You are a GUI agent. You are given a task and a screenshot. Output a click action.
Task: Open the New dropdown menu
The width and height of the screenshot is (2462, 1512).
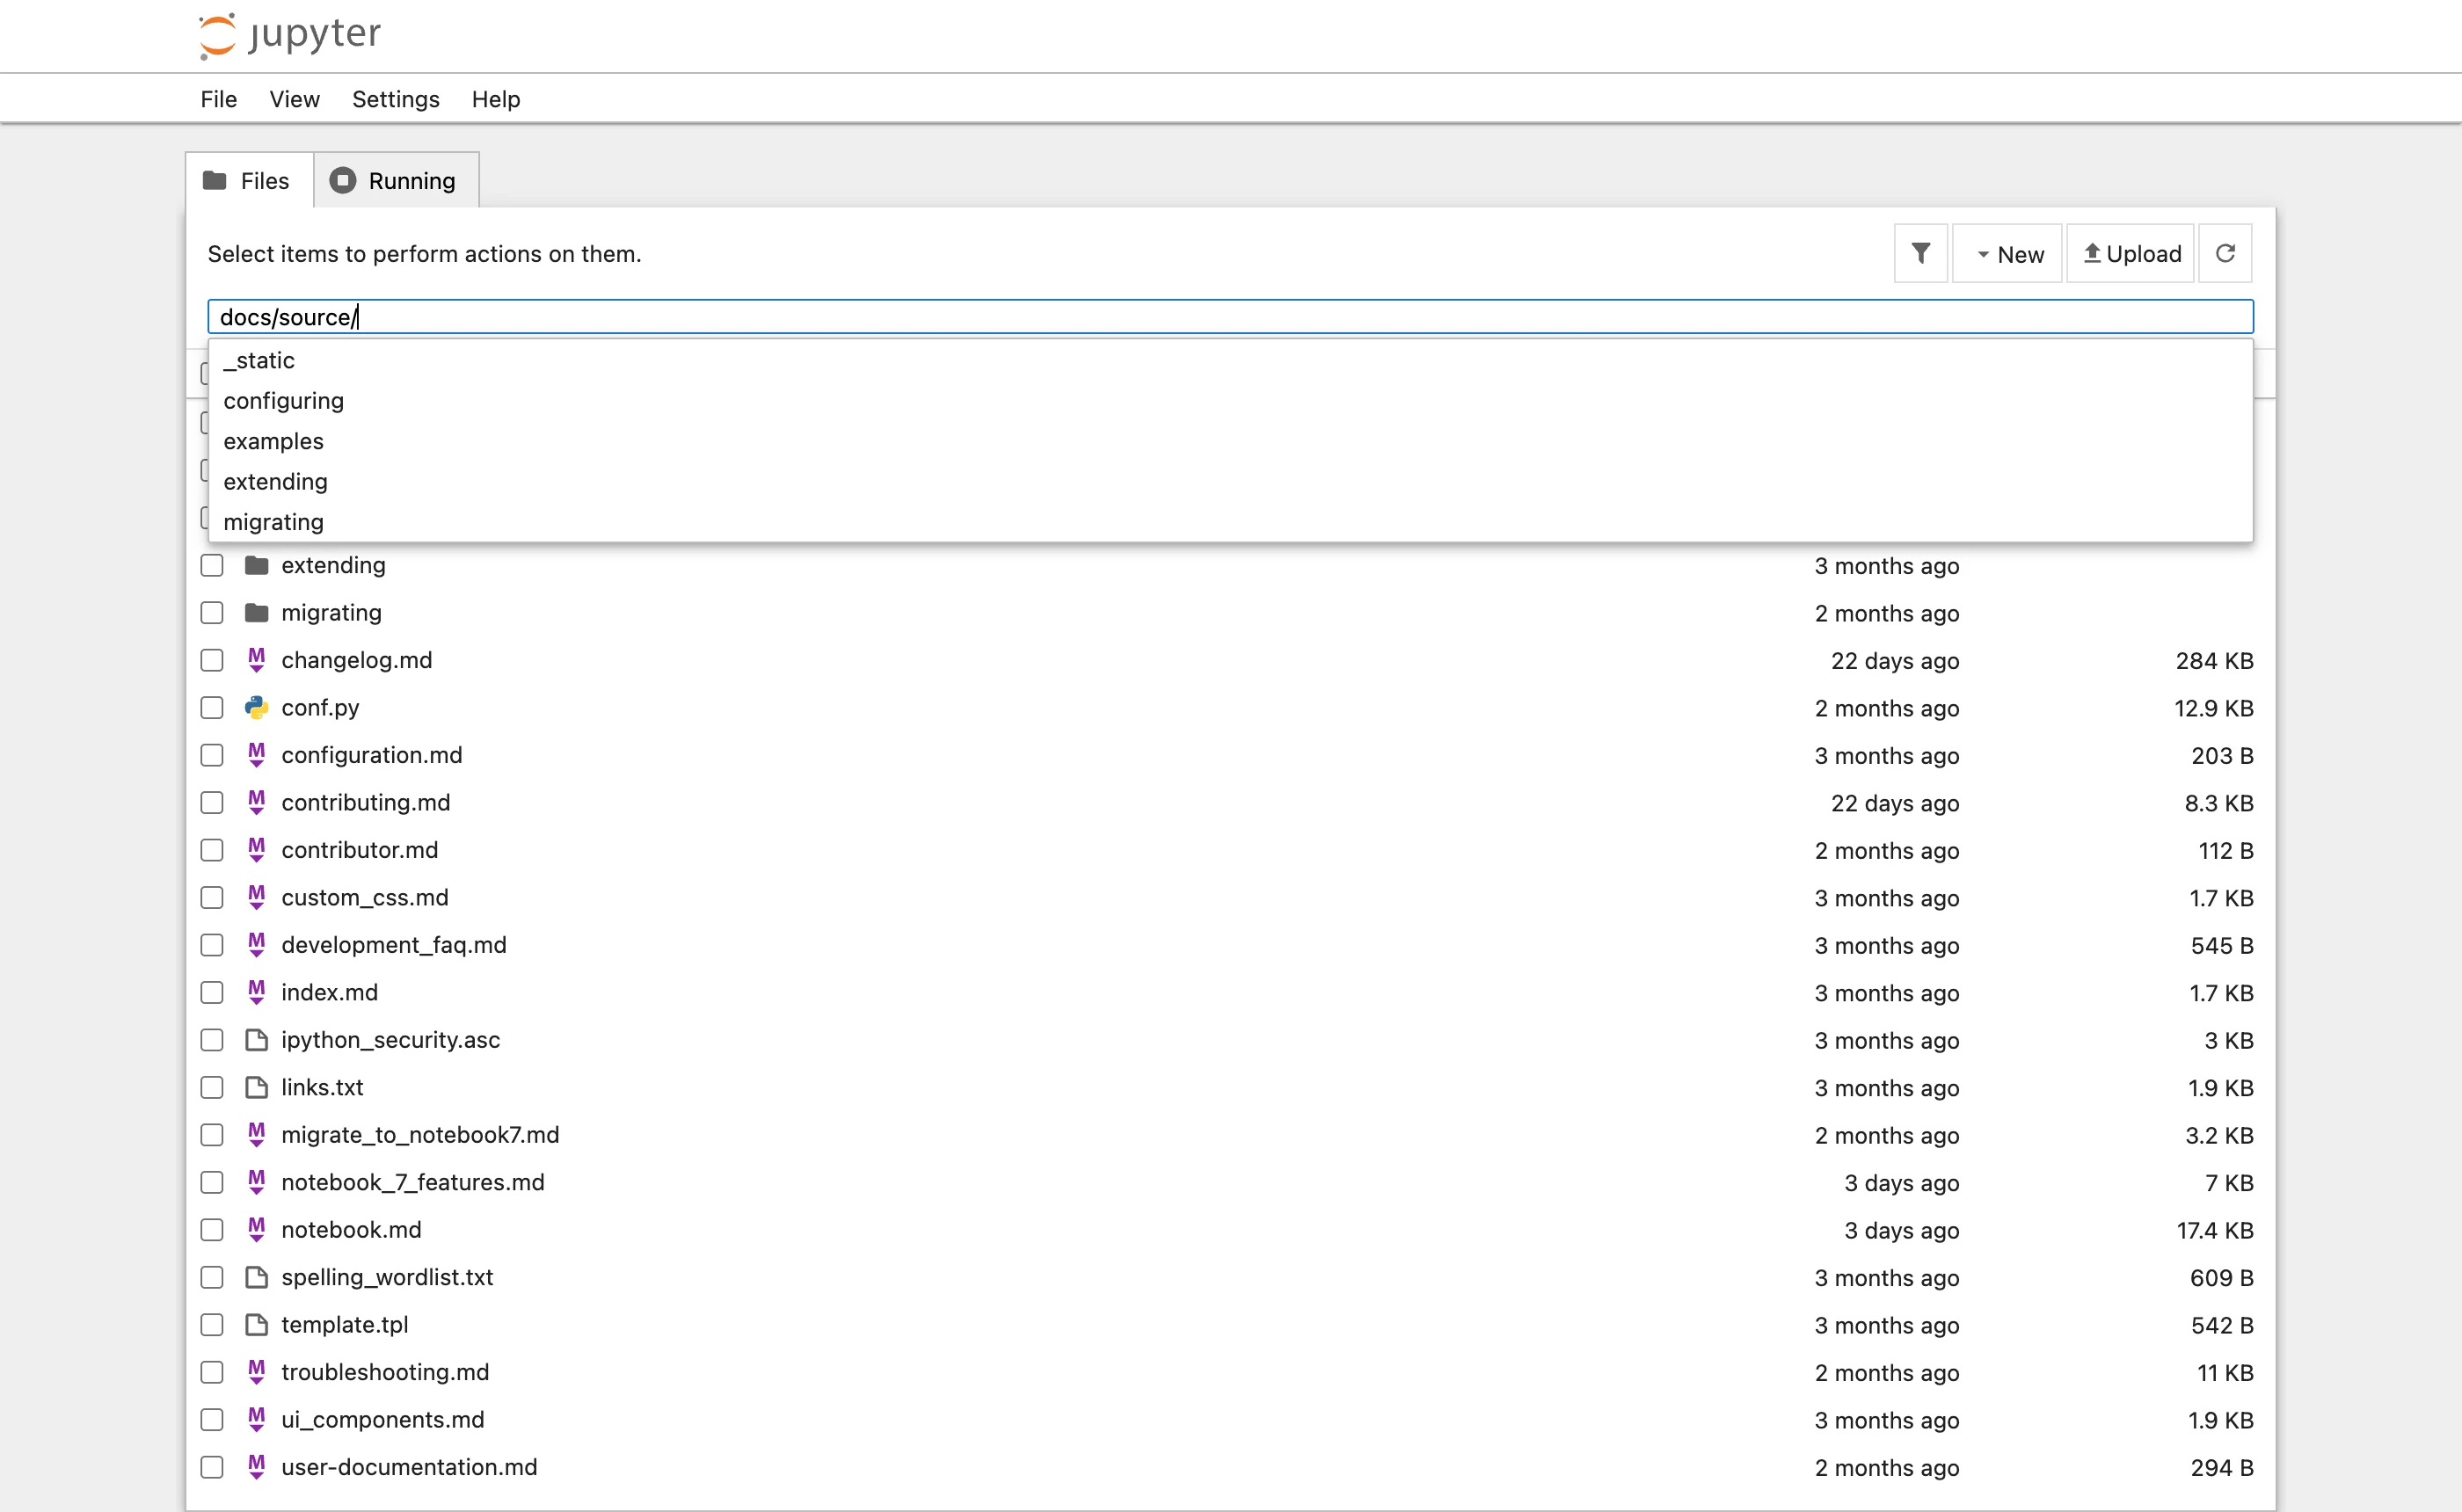point(2007,254)
